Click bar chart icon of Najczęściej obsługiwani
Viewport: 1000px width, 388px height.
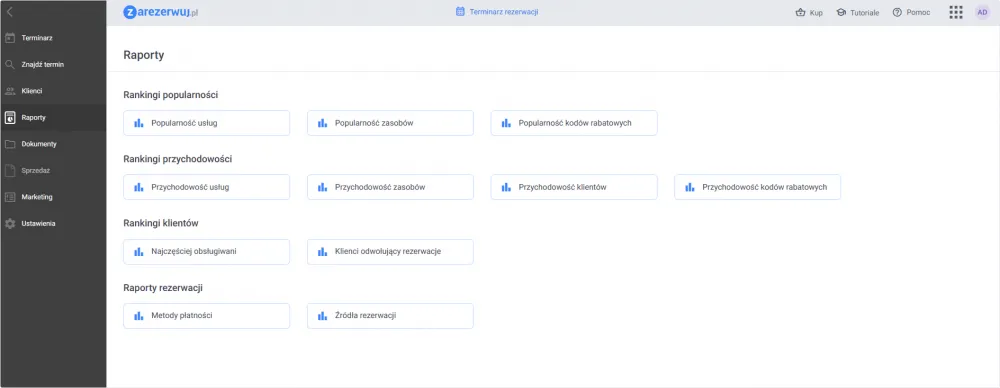click(138, 252)
